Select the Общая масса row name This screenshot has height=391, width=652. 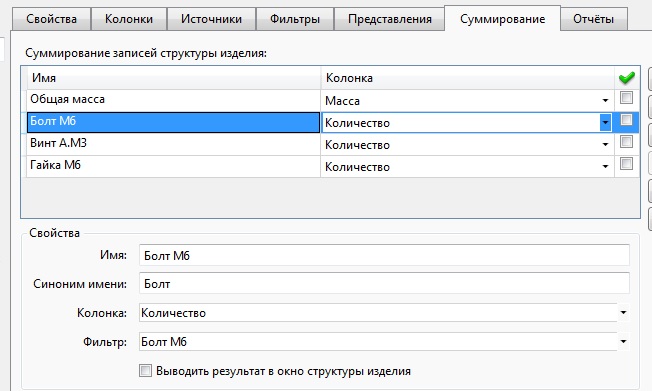(173, 100)
